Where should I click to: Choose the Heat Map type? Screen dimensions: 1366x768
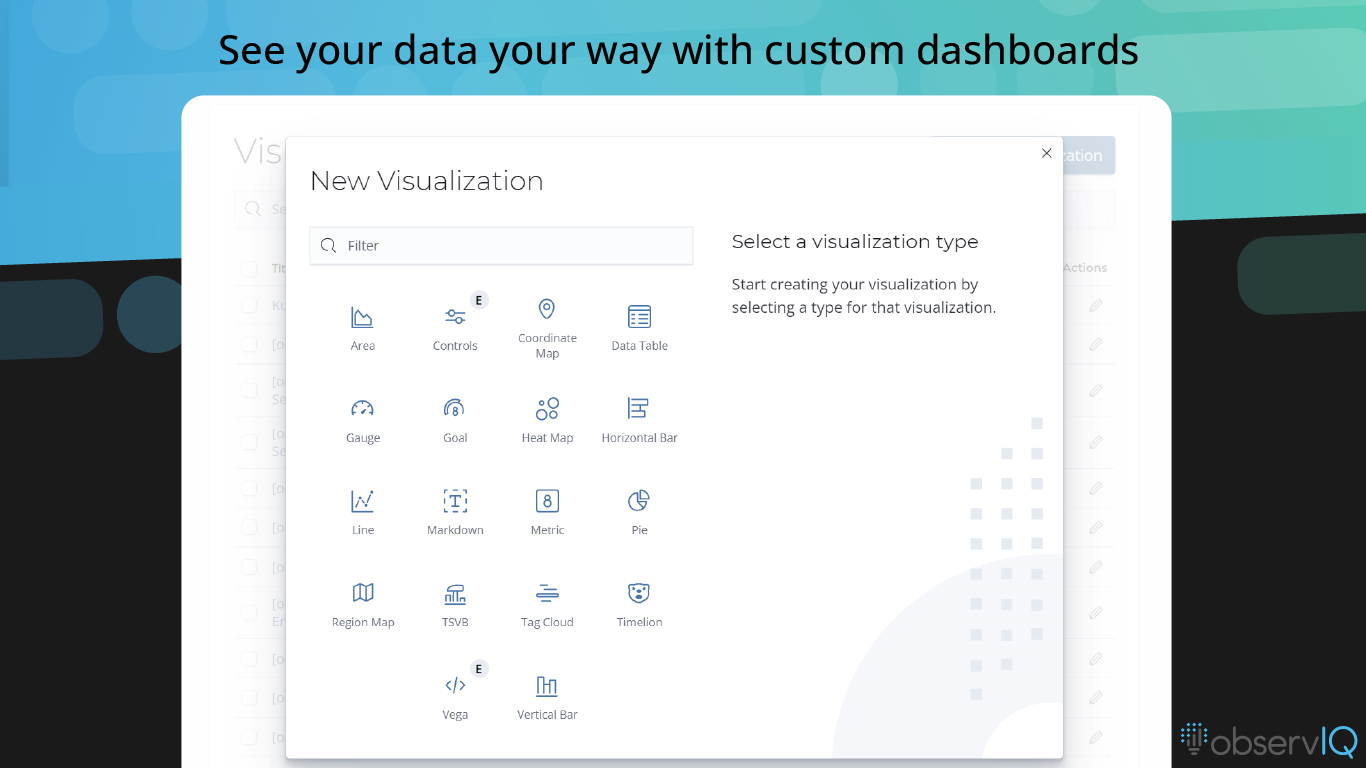click(547, 418)
